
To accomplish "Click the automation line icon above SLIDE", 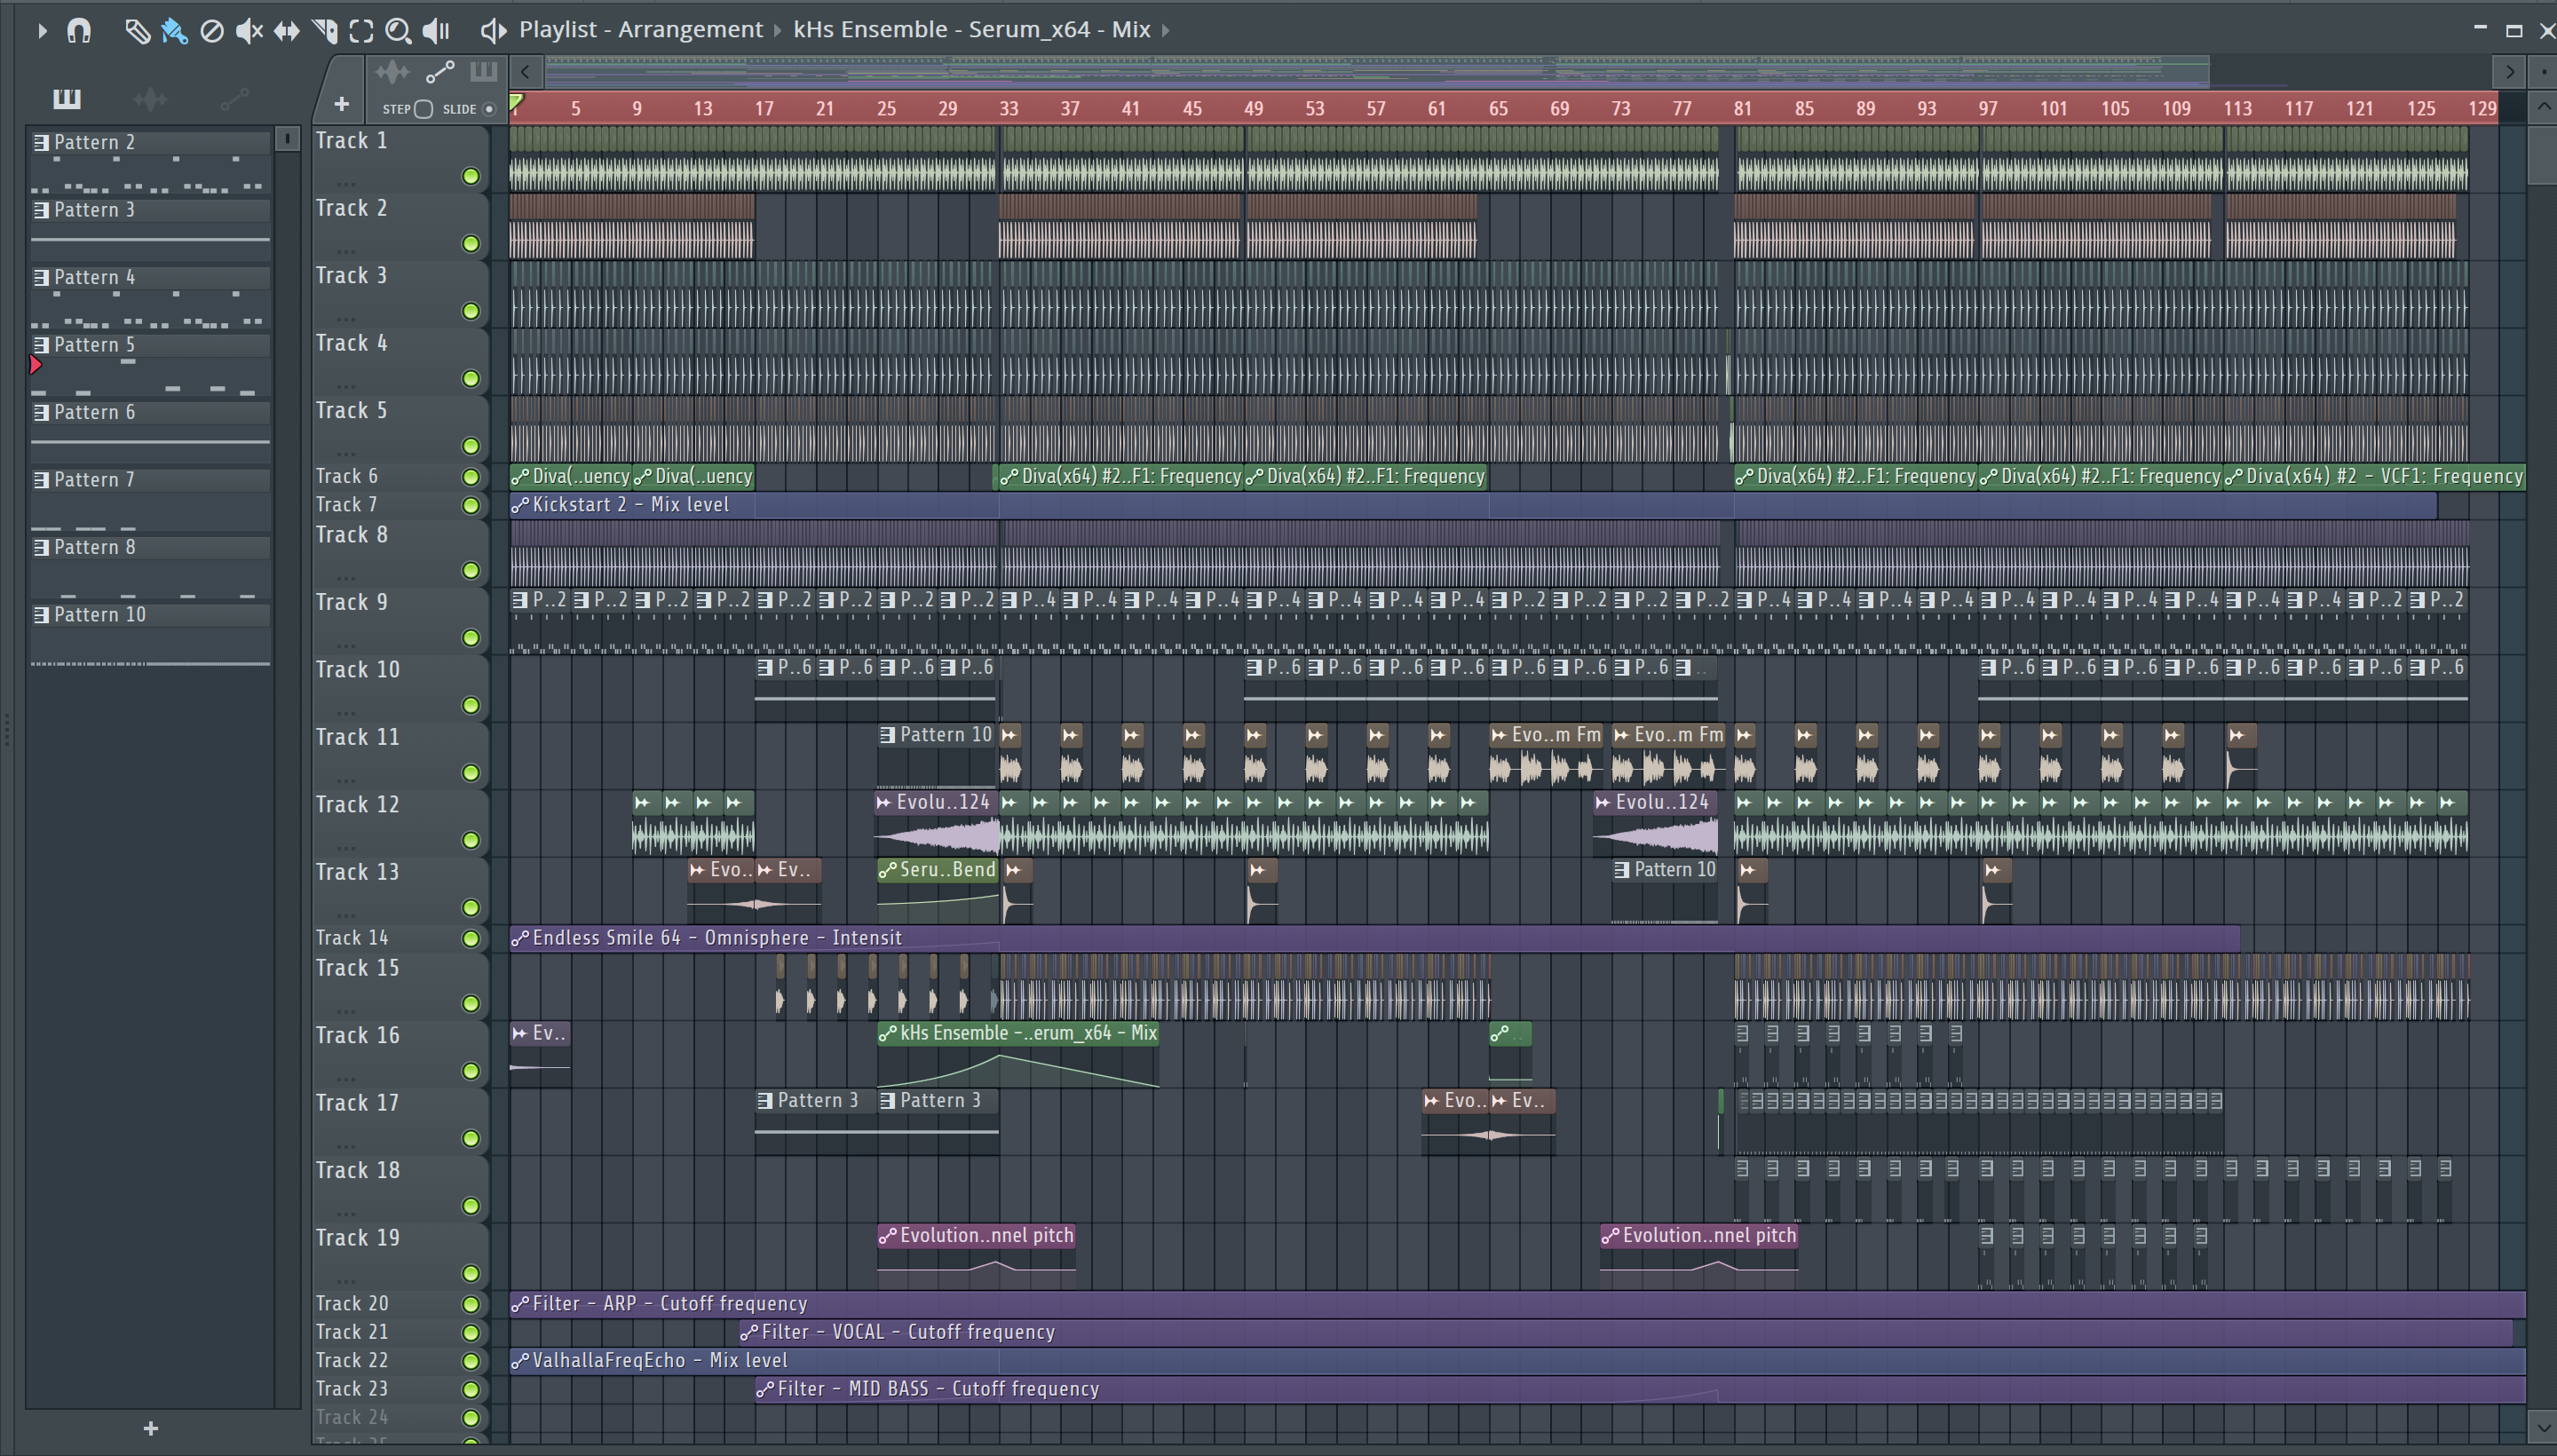I will tap(440, 72).
